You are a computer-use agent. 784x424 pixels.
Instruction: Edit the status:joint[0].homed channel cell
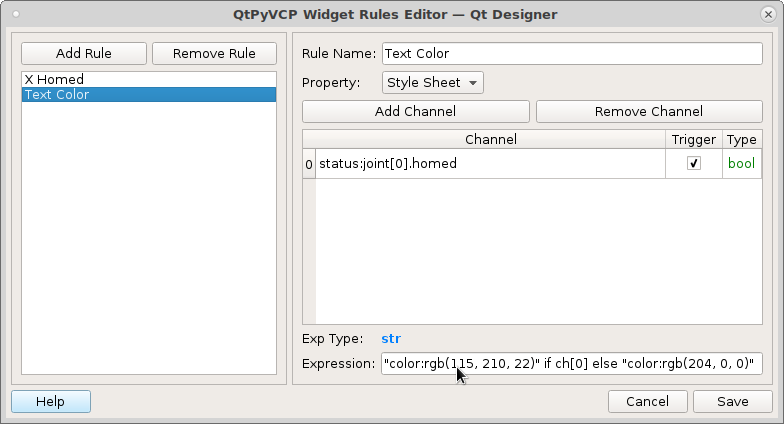point(490,164)
